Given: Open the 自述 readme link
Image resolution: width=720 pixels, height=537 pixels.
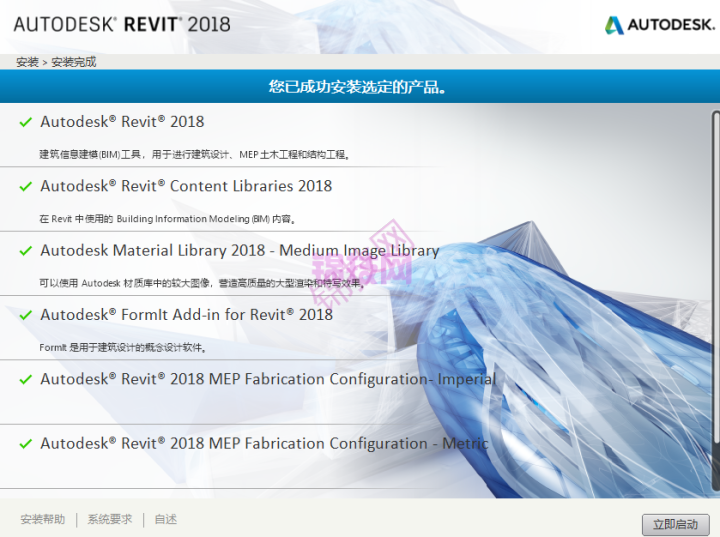Looking at the screenshot, I should (x=165, y=520).
